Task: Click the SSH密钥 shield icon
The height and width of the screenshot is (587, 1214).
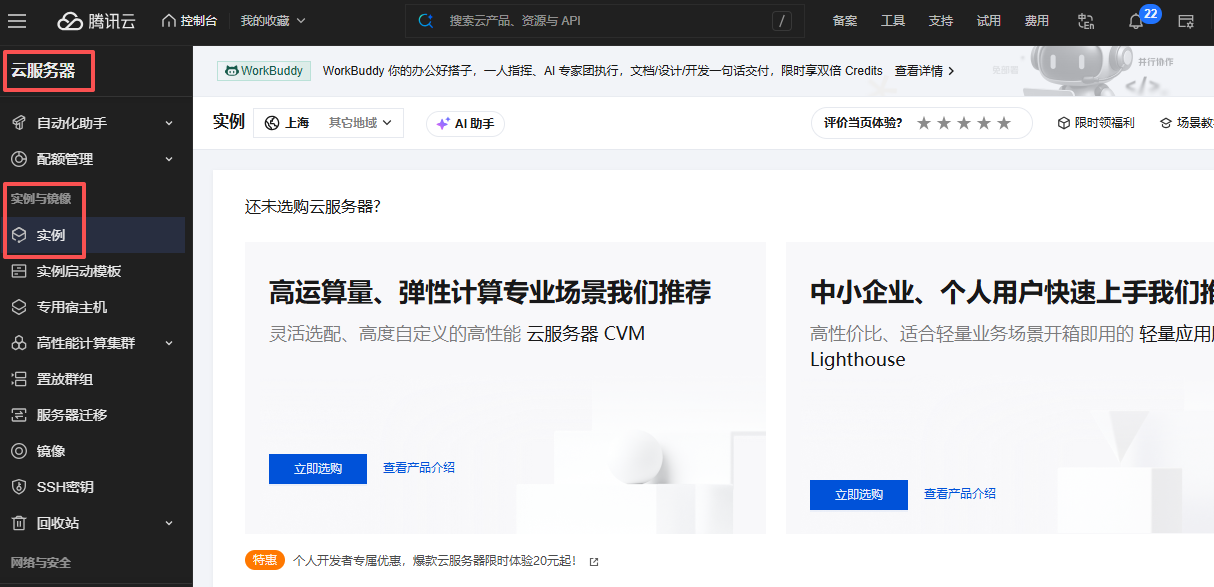Action: pyautogui.click(x=18, y=487)
